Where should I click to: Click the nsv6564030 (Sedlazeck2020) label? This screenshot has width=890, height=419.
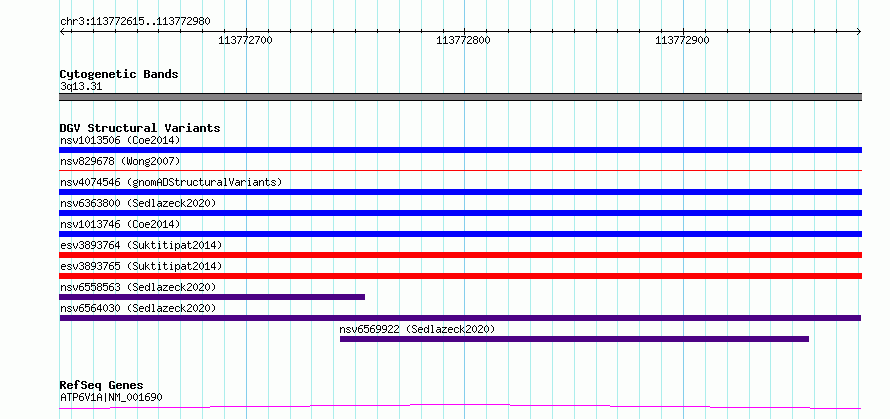point(138,308)
